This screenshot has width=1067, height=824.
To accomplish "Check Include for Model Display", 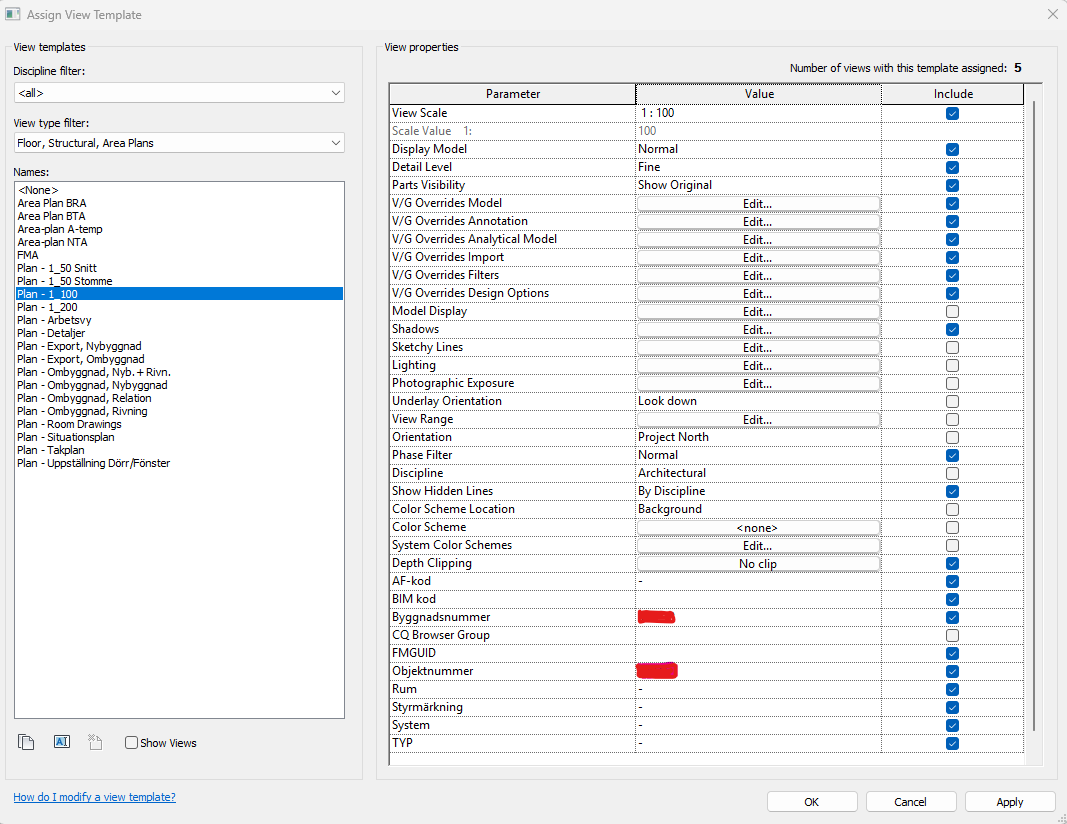I will click(x=951, y=311).
